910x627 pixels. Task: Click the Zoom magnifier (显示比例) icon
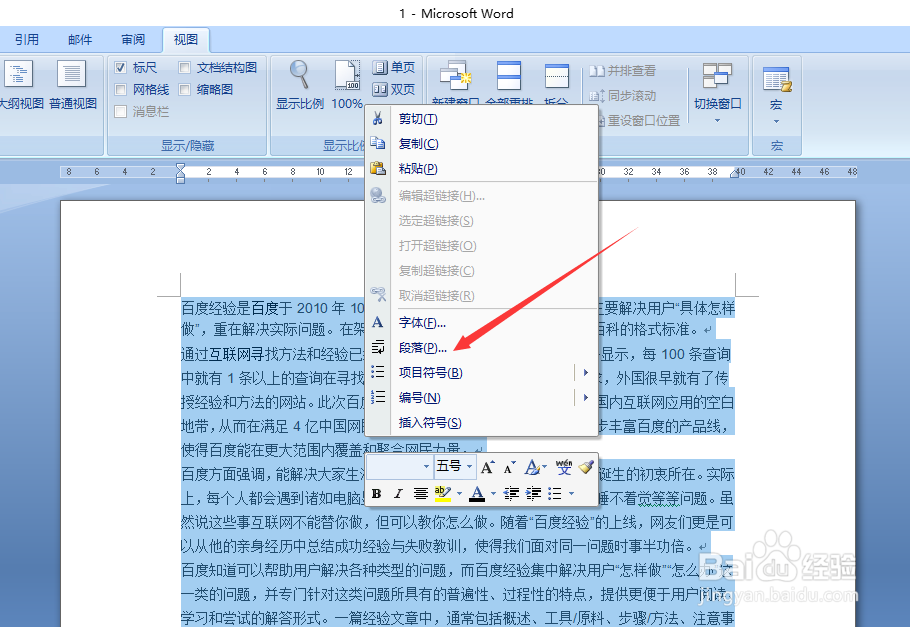pos(298,72)
